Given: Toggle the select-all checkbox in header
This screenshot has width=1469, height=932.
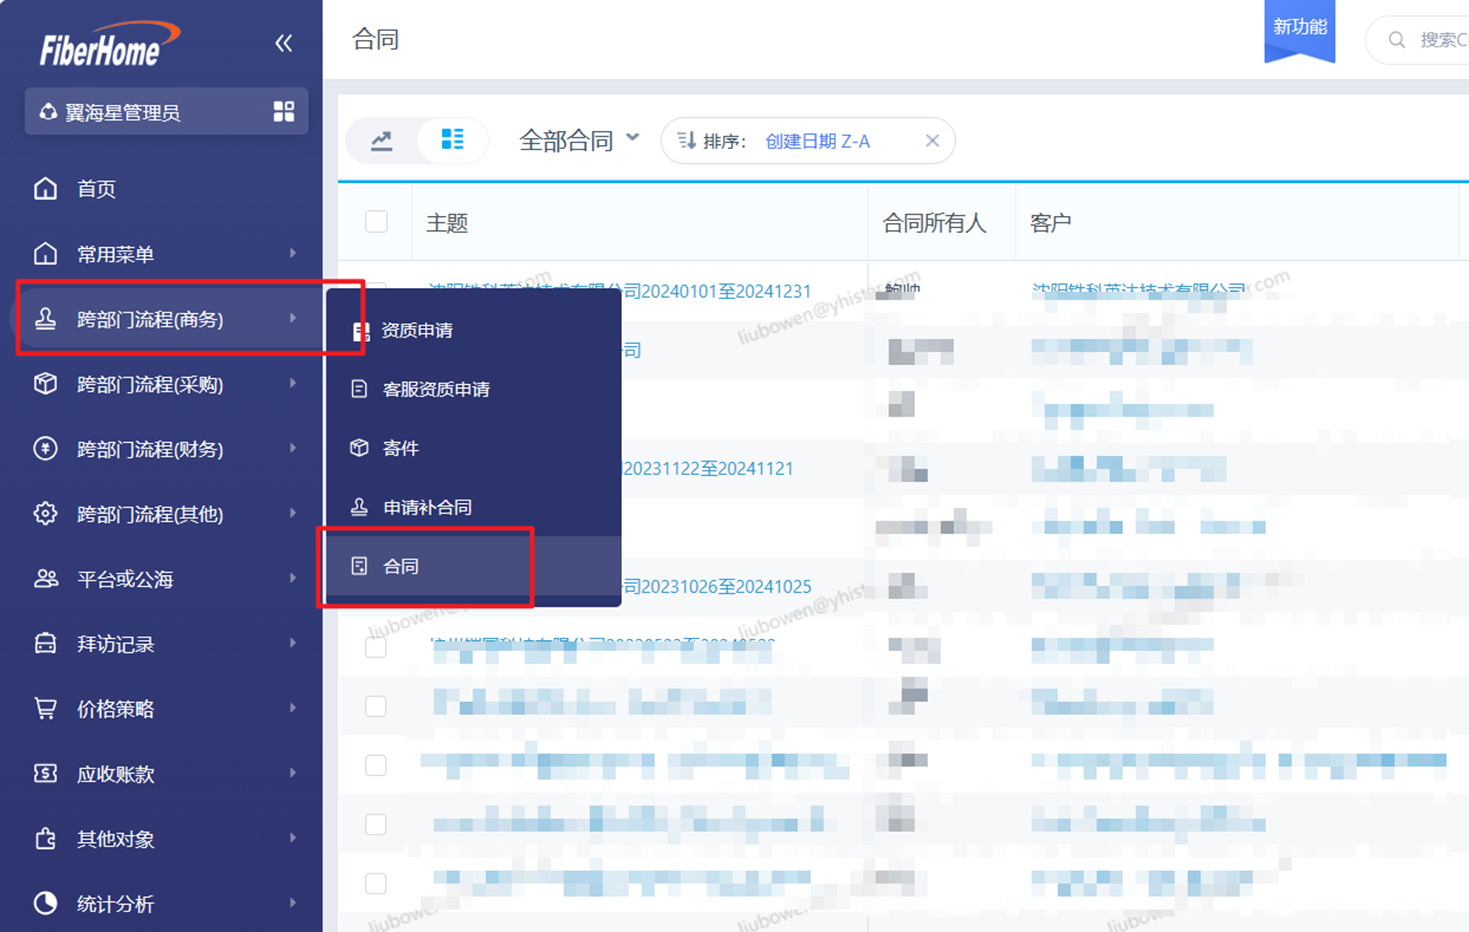Looking at the screenshot, I should (x=376, y=221).
